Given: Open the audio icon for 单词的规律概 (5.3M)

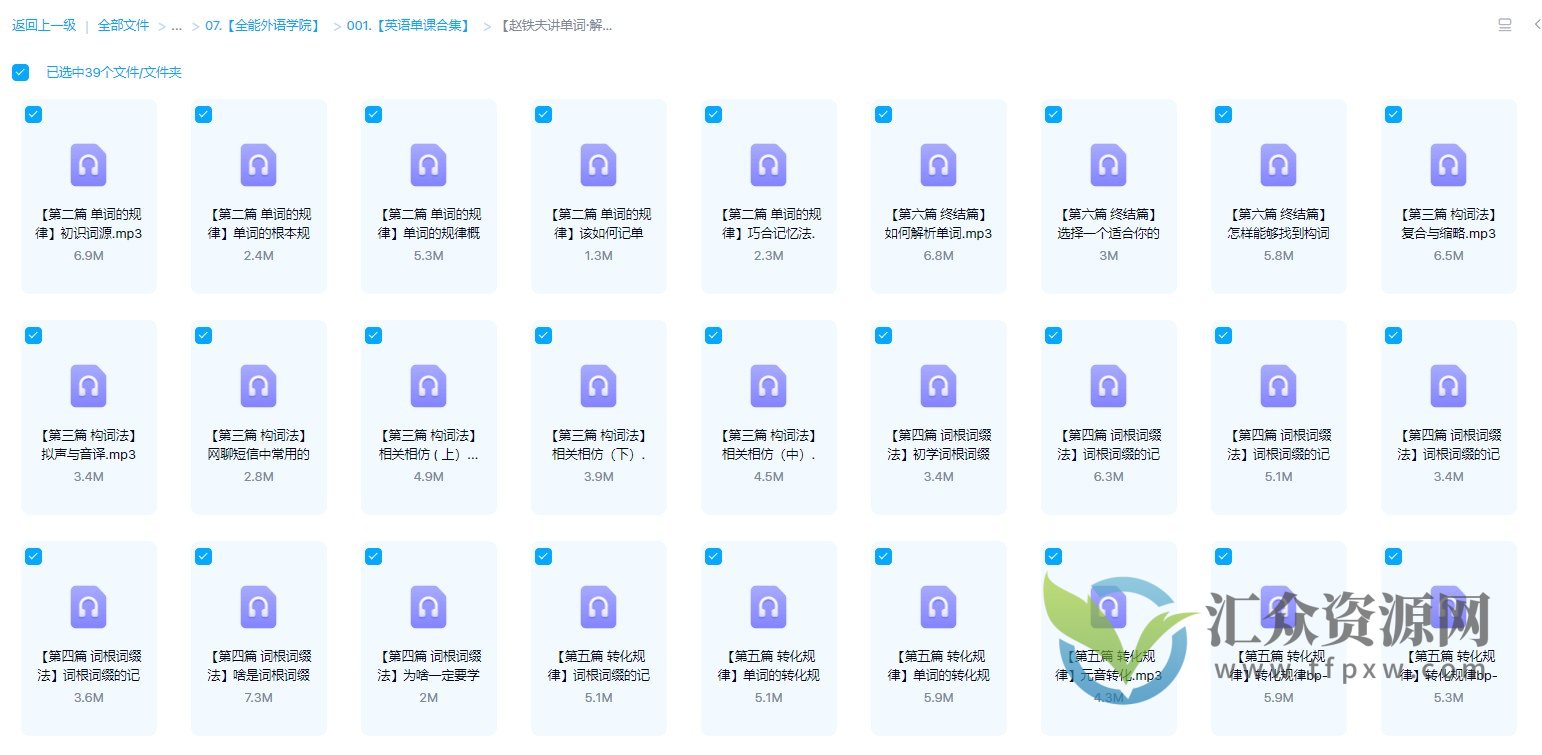Looking at the screenshot, I should click(428, 165).
